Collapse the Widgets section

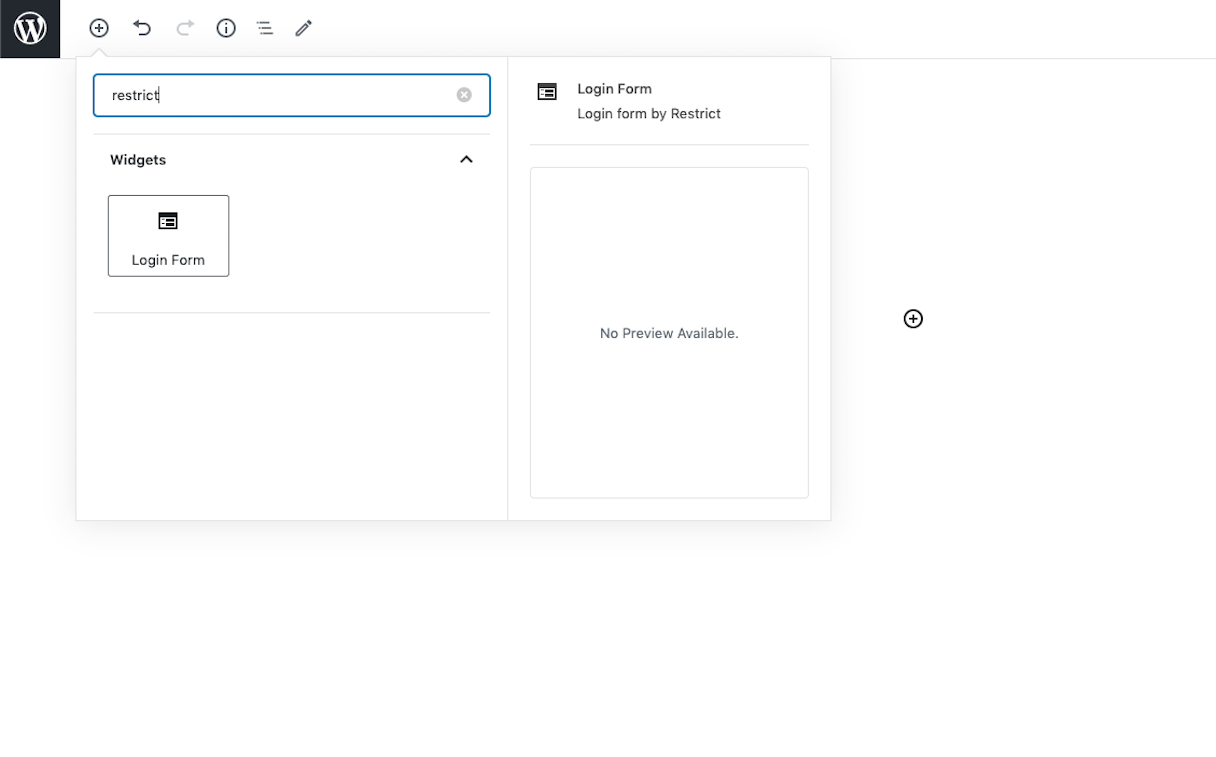(x=466, y=160)
